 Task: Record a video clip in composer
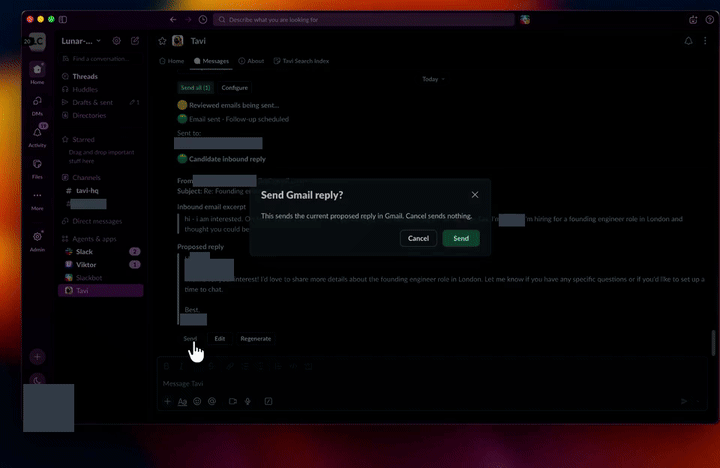click(233, 401)
